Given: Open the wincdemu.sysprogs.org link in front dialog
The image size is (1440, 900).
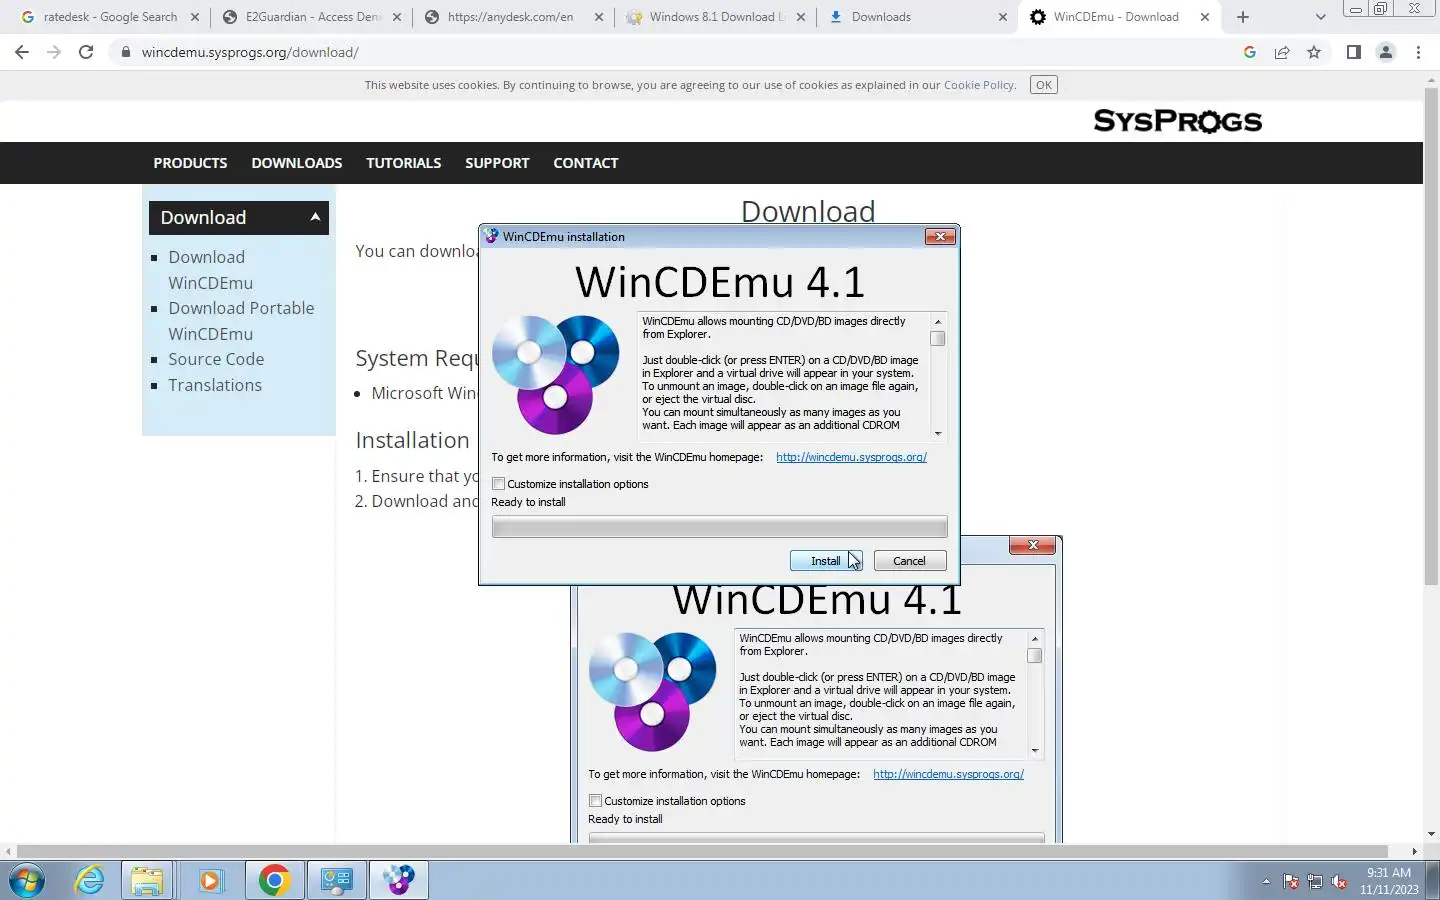Looking at the screenshot, I should (x=851, y=457).
